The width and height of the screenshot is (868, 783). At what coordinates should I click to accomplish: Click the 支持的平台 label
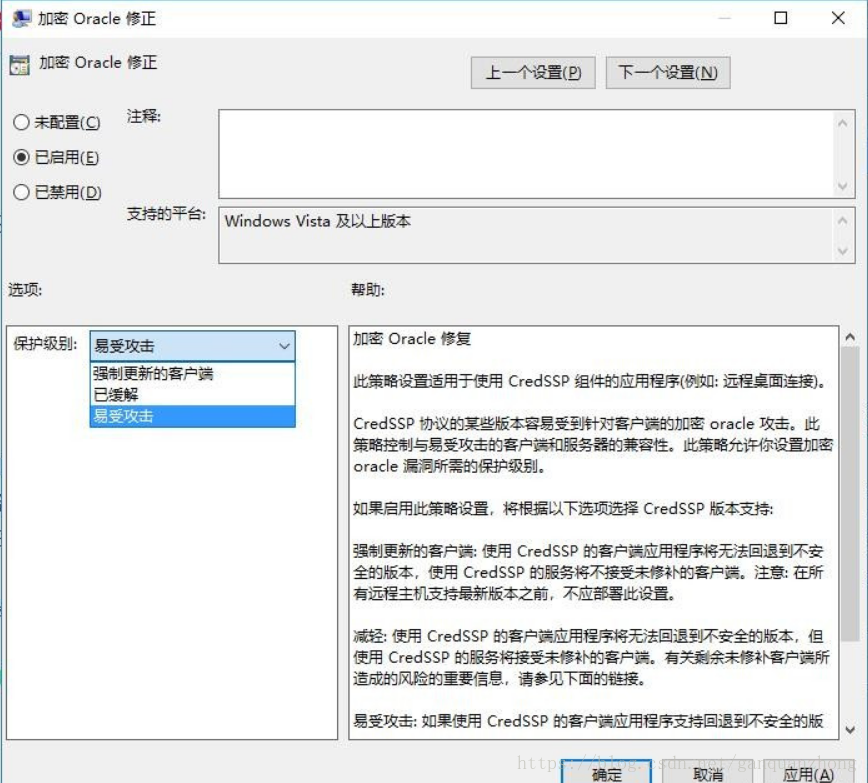166,214
